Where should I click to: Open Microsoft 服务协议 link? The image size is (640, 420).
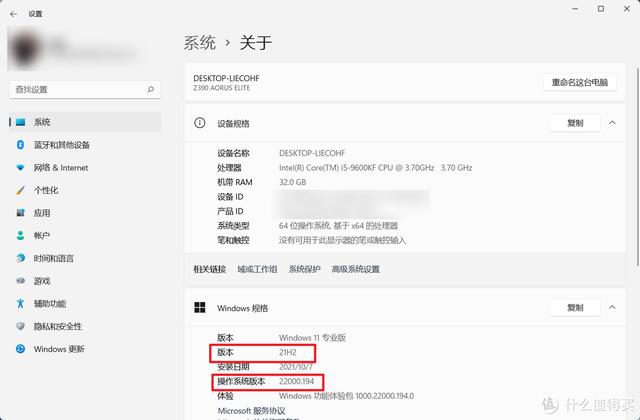[x=251, y=411]
